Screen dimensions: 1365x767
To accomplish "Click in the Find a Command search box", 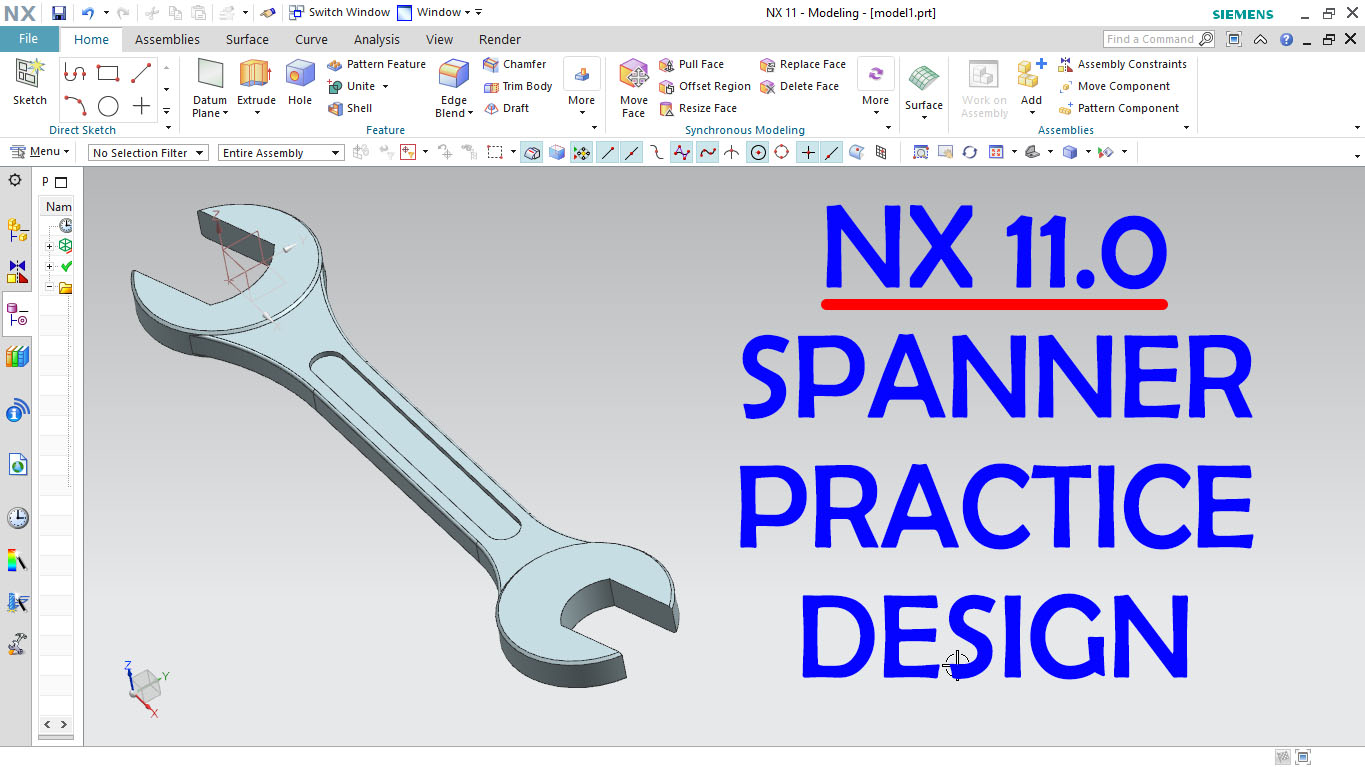I will pos(1150,39).
